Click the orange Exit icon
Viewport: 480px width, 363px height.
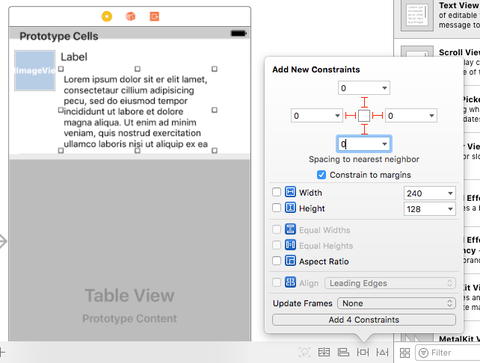point(154,16)
